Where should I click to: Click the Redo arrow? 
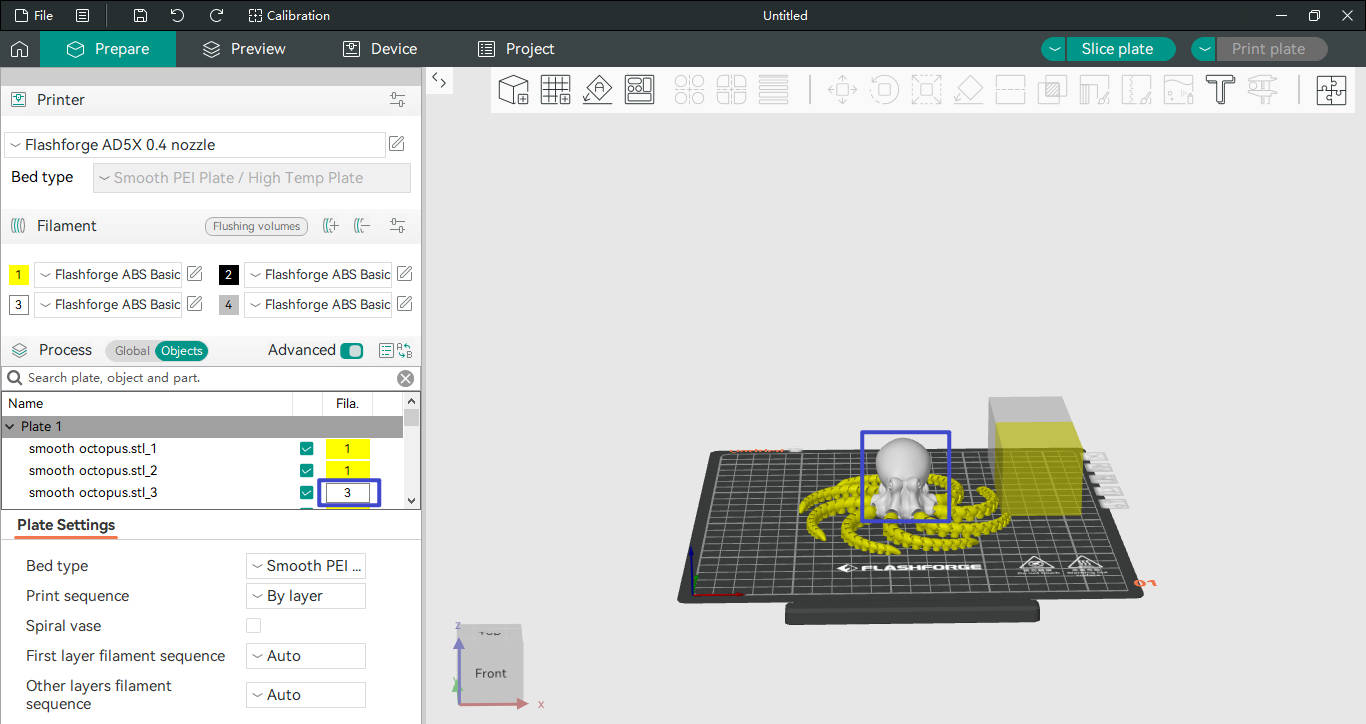216,15
